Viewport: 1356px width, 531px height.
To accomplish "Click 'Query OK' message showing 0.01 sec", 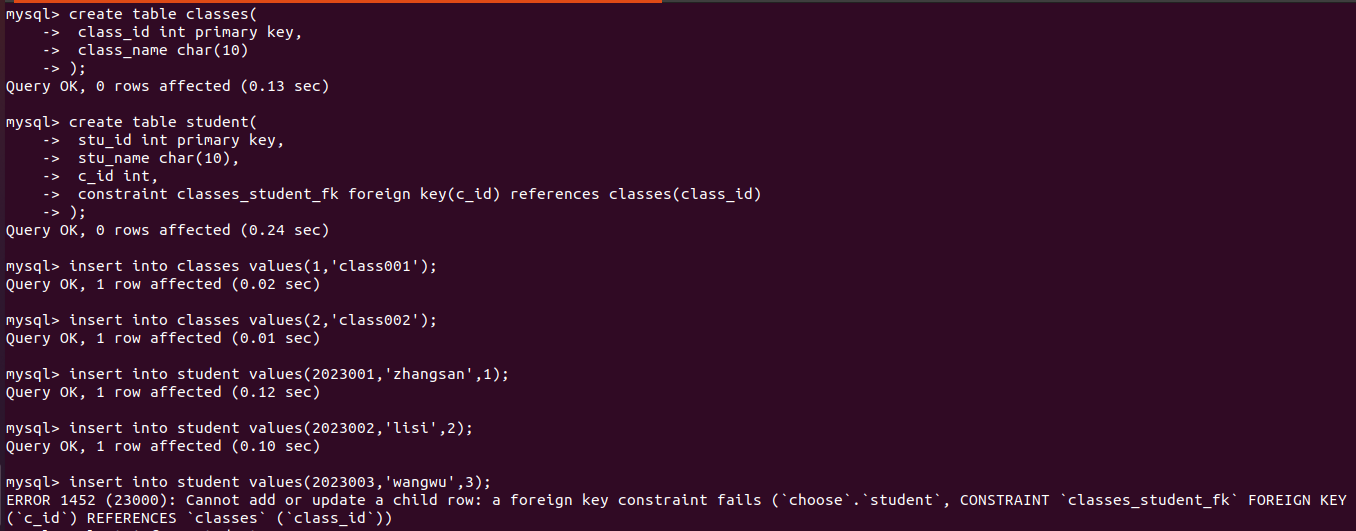I will [x=163, y=338].
